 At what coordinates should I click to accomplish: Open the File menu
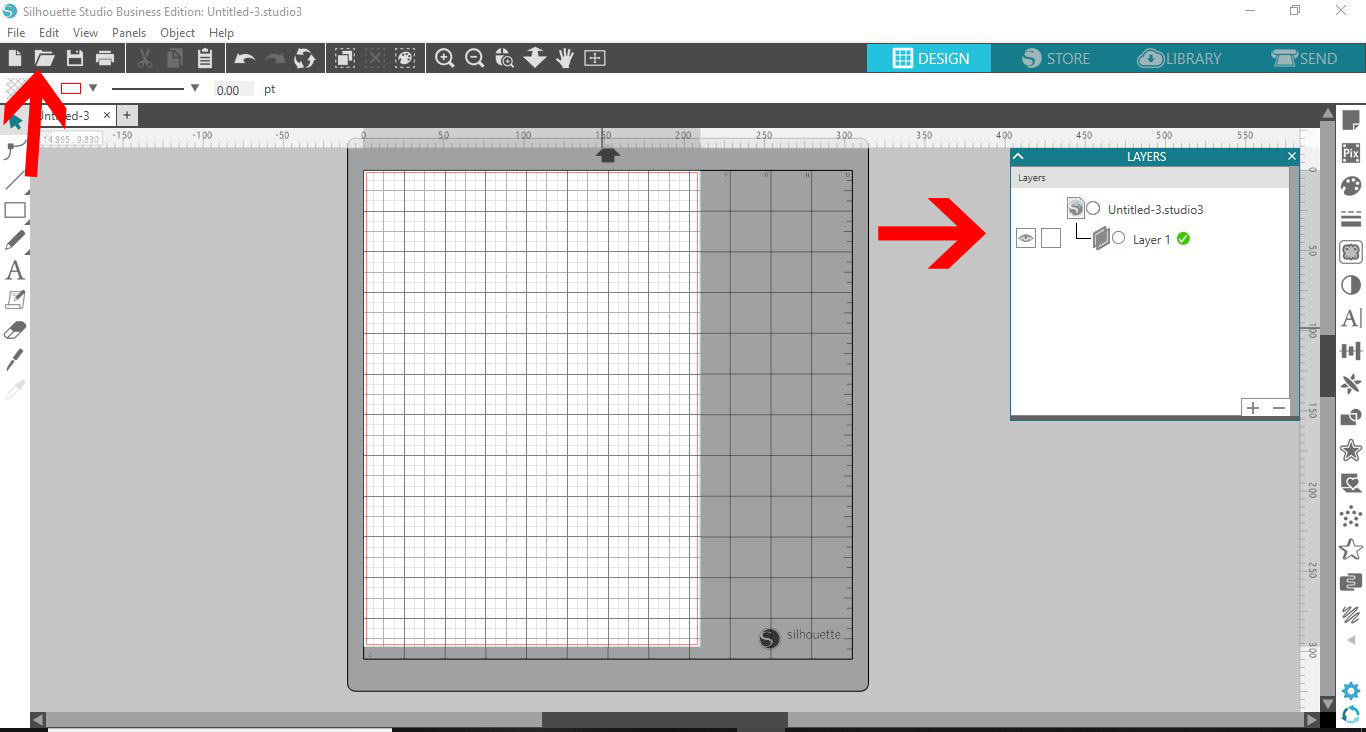(x=16, y=33)
